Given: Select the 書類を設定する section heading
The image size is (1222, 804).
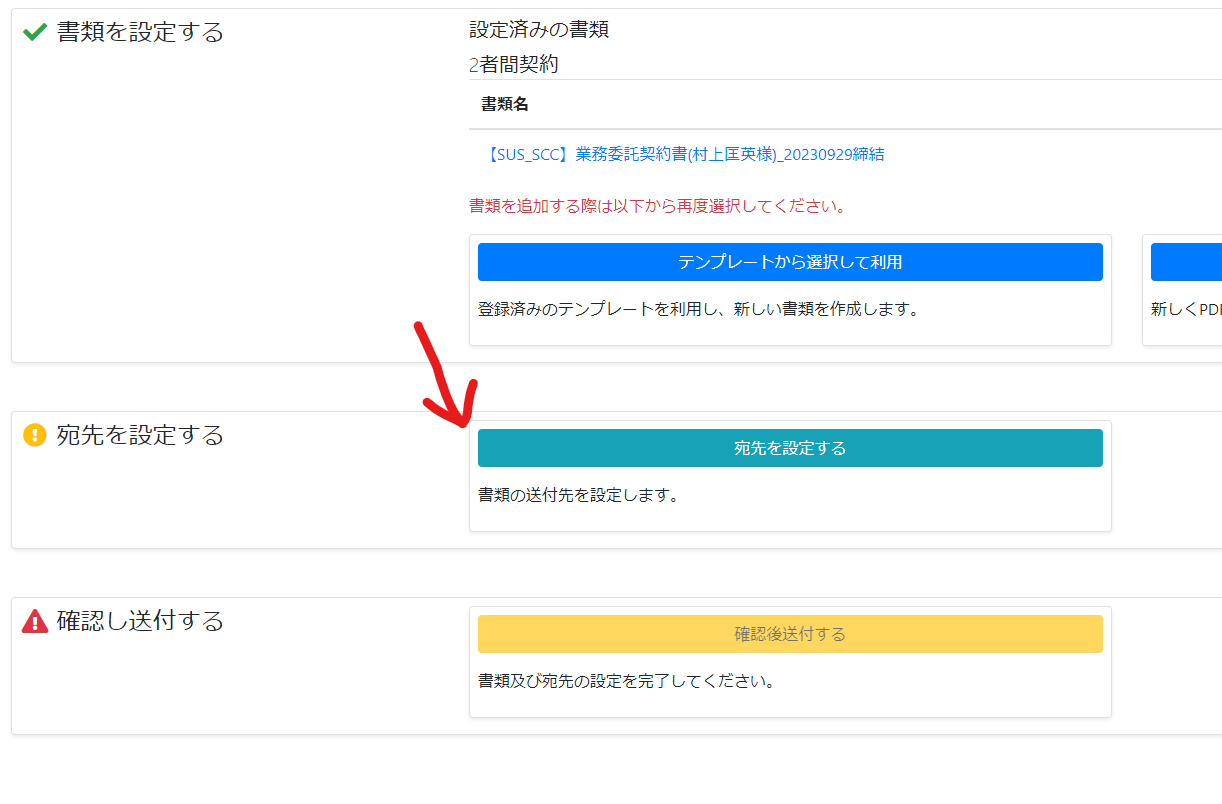Looking at the screenshot, I should point(140,32).
